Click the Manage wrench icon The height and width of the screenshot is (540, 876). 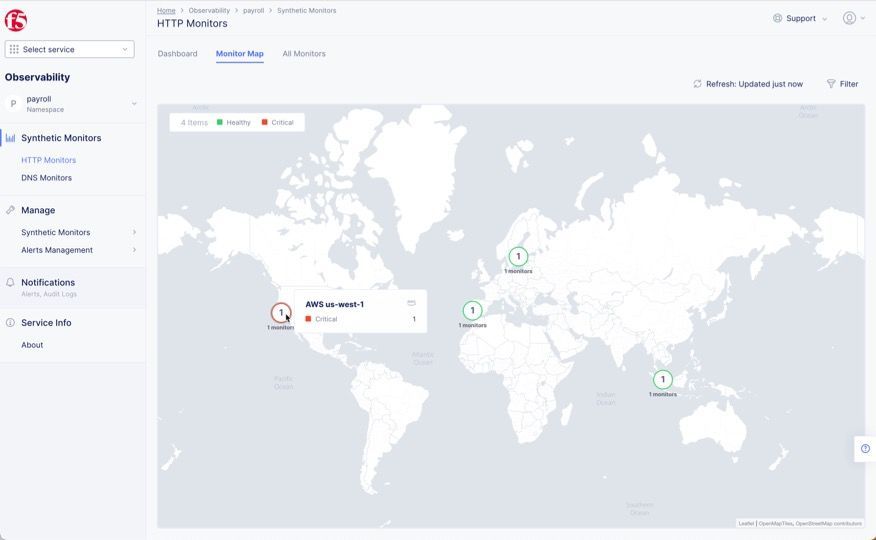[x=10, y=211]
